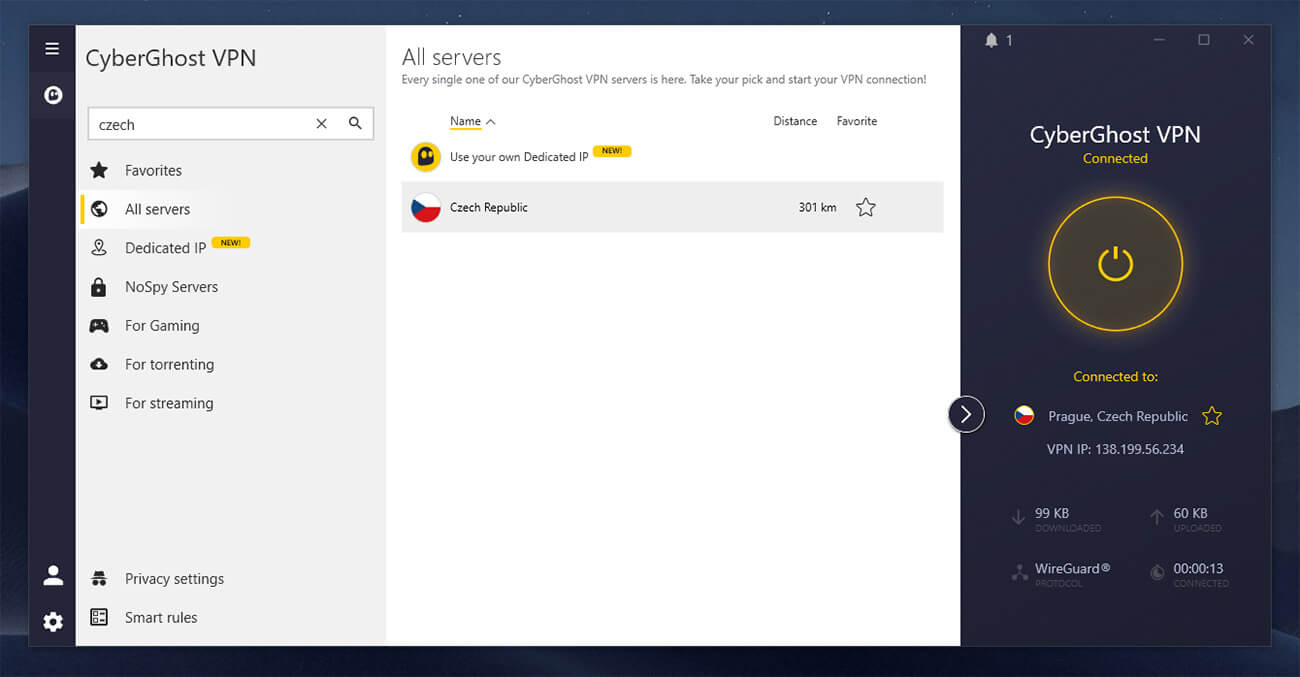Click the Dedicated IP pin icon
This screenshot has height=677, width=1300.
click(x=99, y=248)
